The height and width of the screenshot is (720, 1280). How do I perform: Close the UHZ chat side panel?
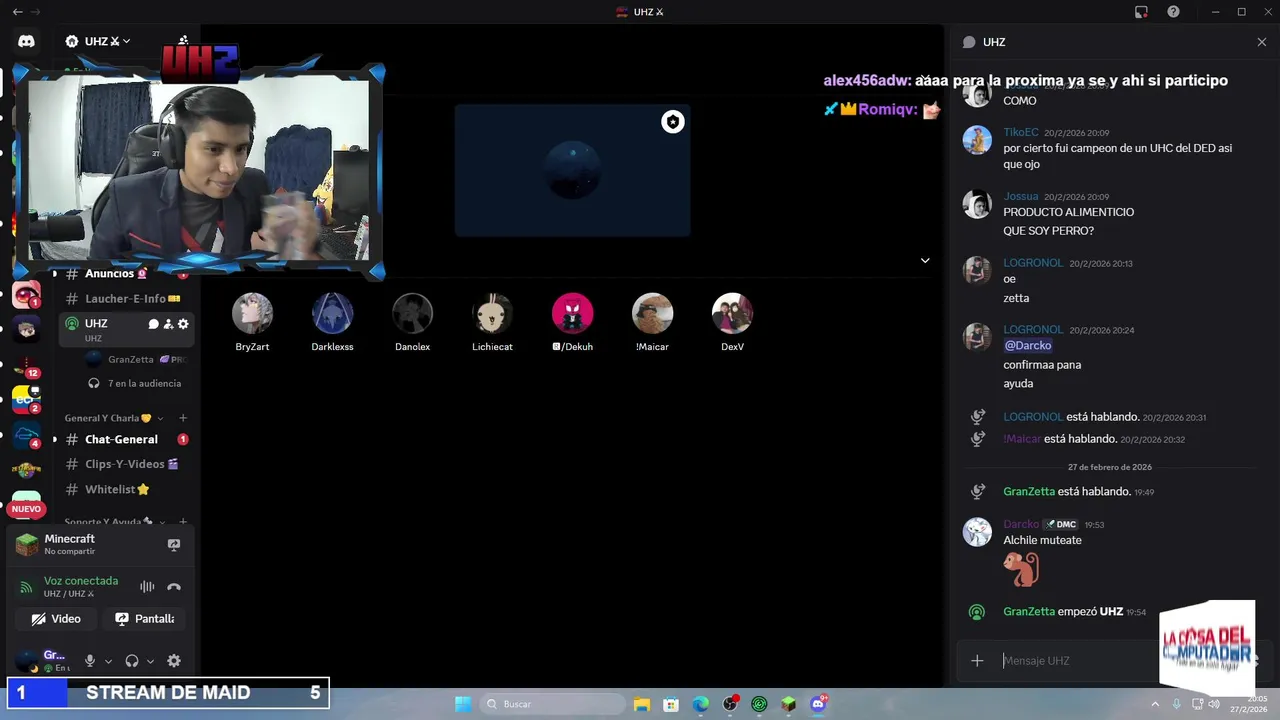1262,42
